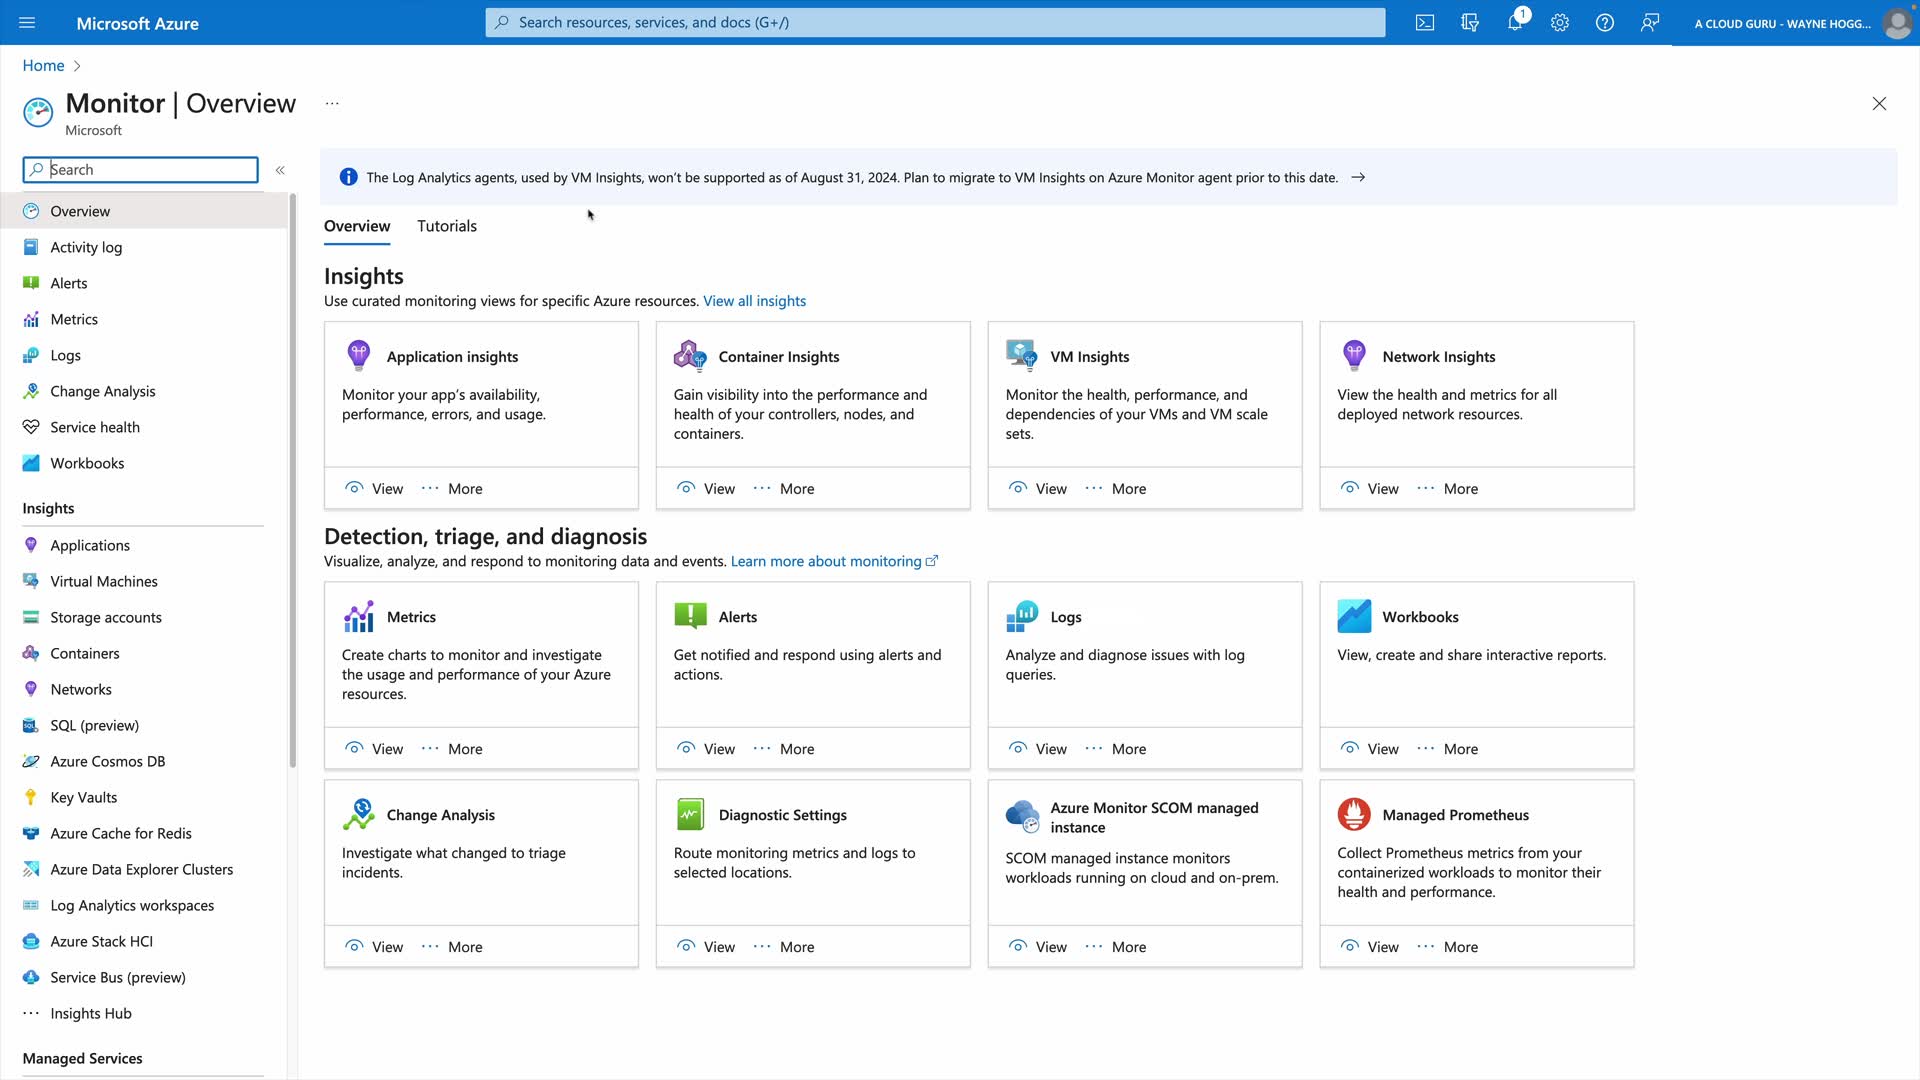Click the Managed Prometheus card icon
Screen dimensions: 1920x1080
pos(1354,815)
